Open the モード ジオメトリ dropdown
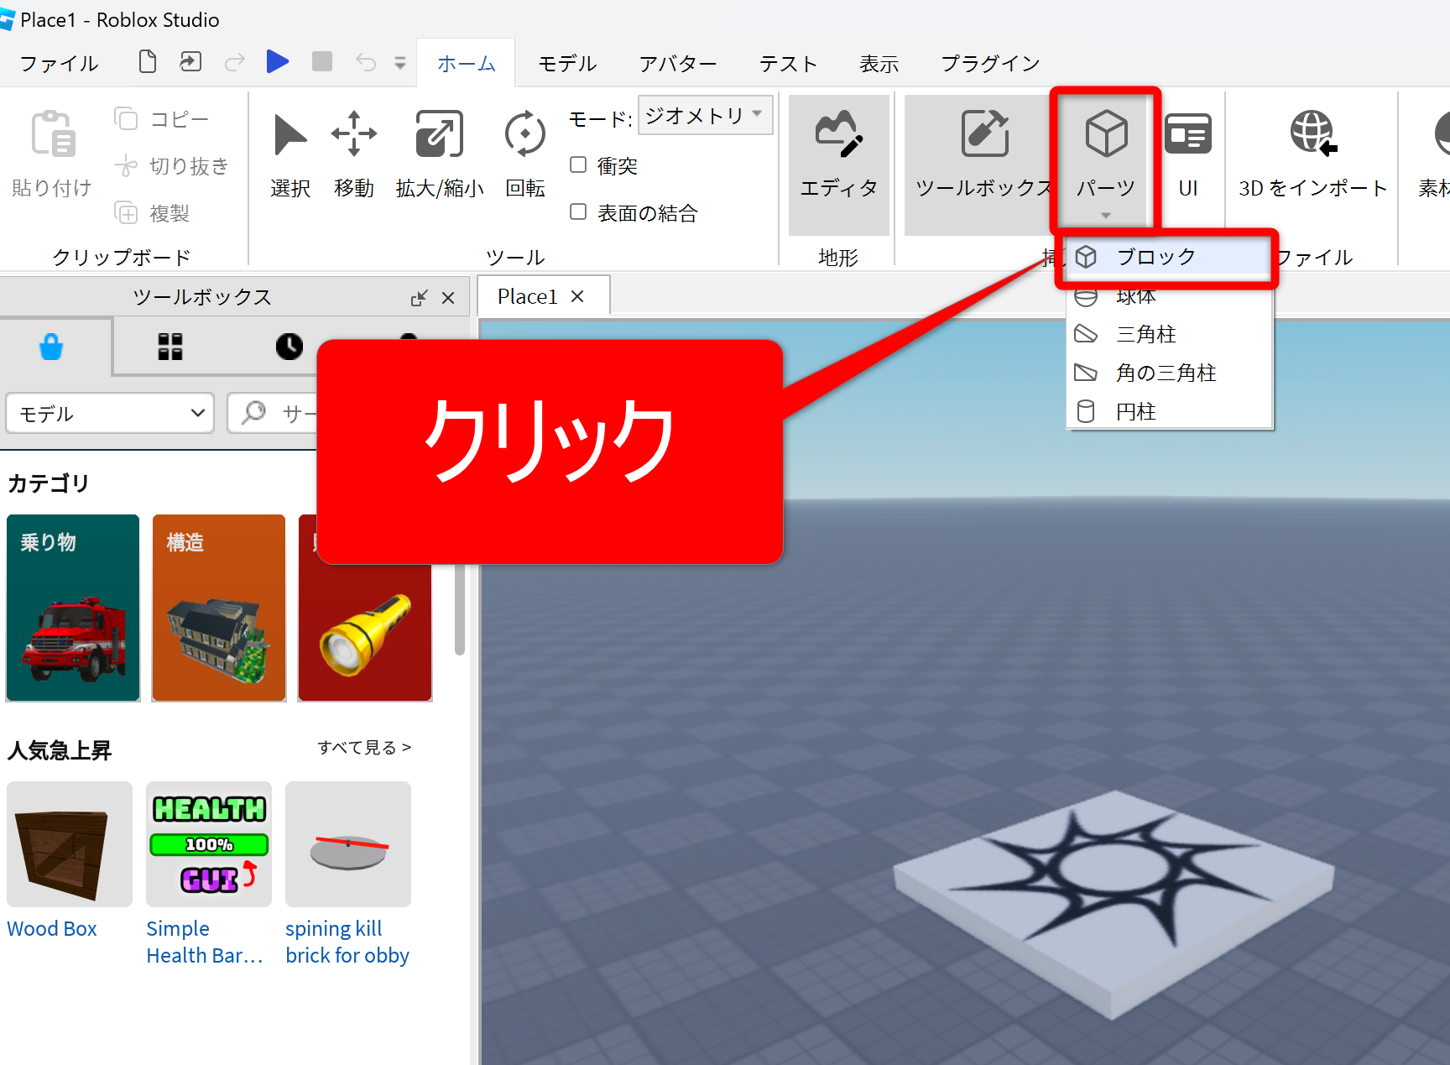 tap(704, 116)
